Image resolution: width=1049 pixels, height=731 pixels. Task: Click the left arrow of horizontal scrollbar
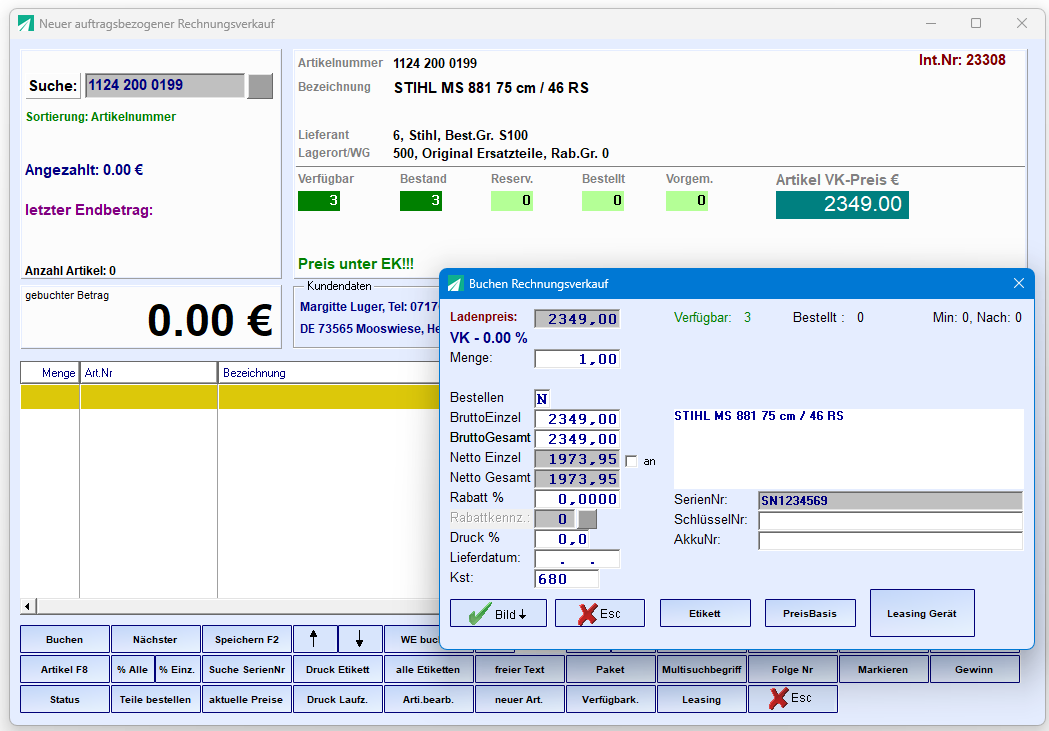(x=27, y=607)
